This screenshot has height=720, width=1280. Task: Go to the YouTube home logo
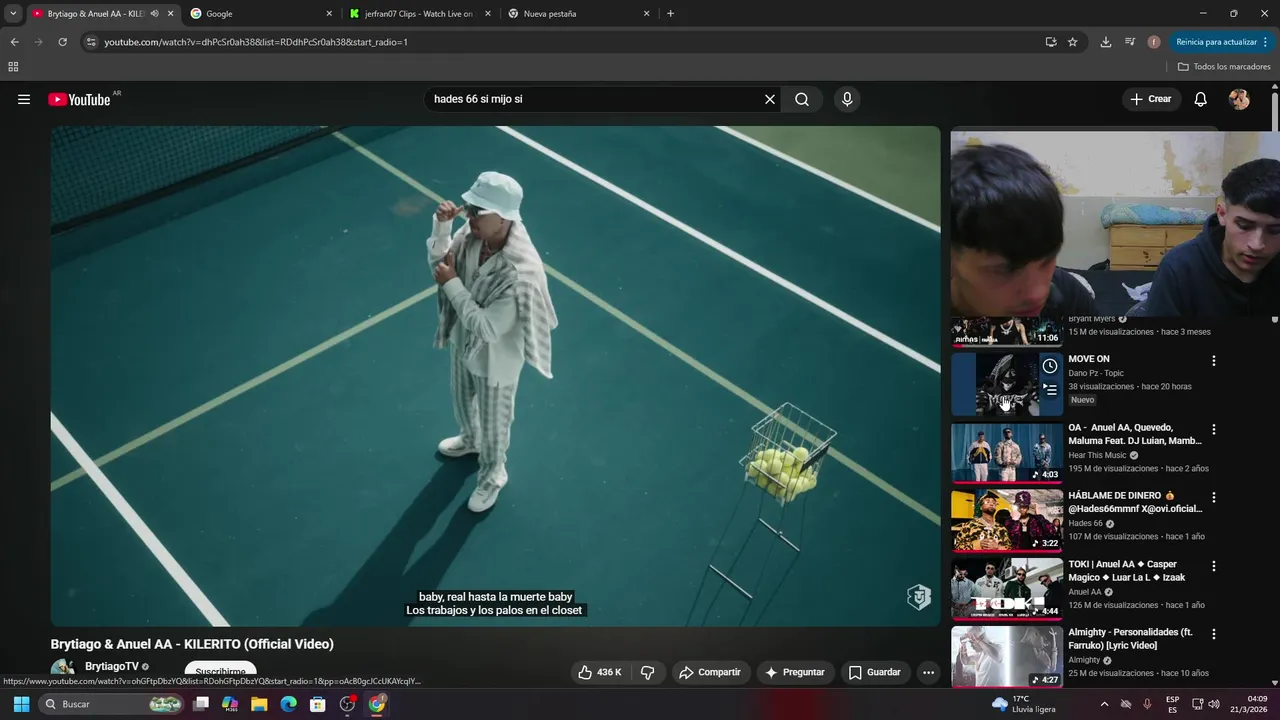79,99
